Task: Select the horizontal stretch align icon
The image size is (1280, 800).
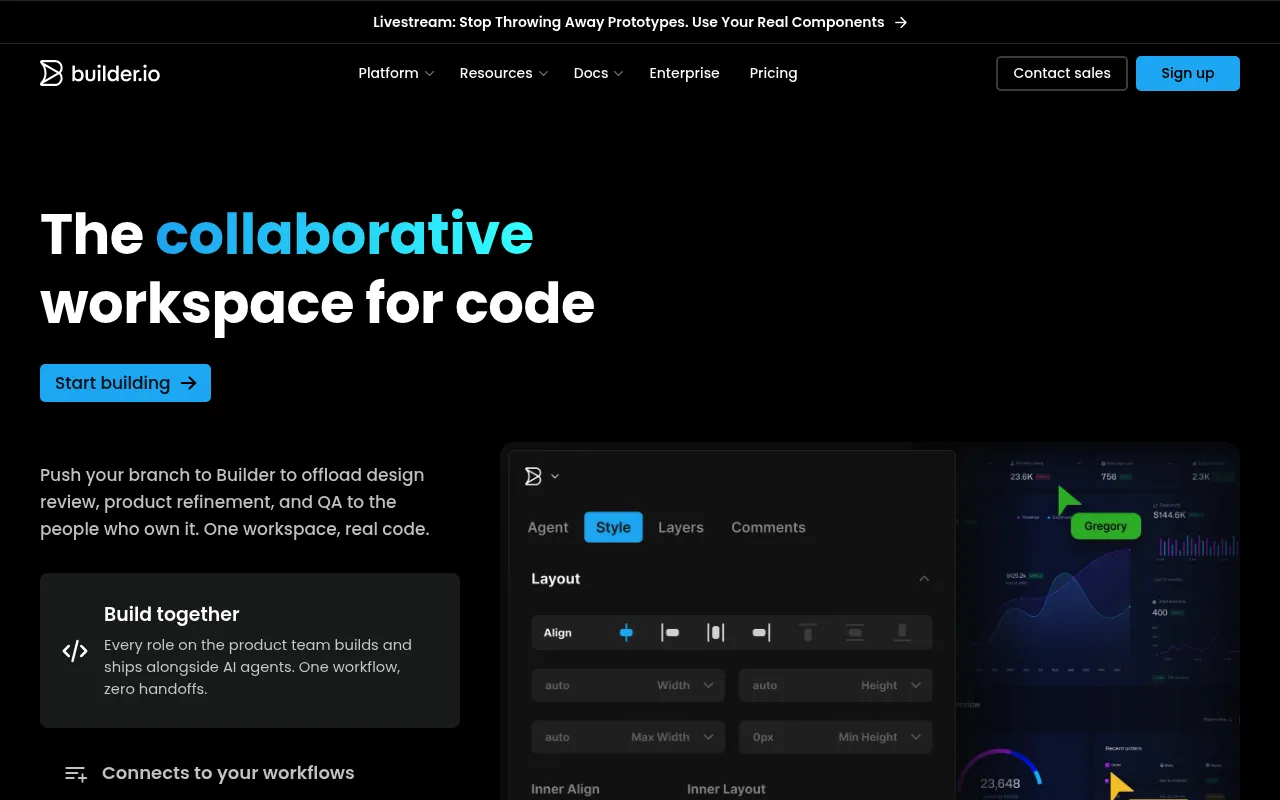Action: [x=715, y=632]
